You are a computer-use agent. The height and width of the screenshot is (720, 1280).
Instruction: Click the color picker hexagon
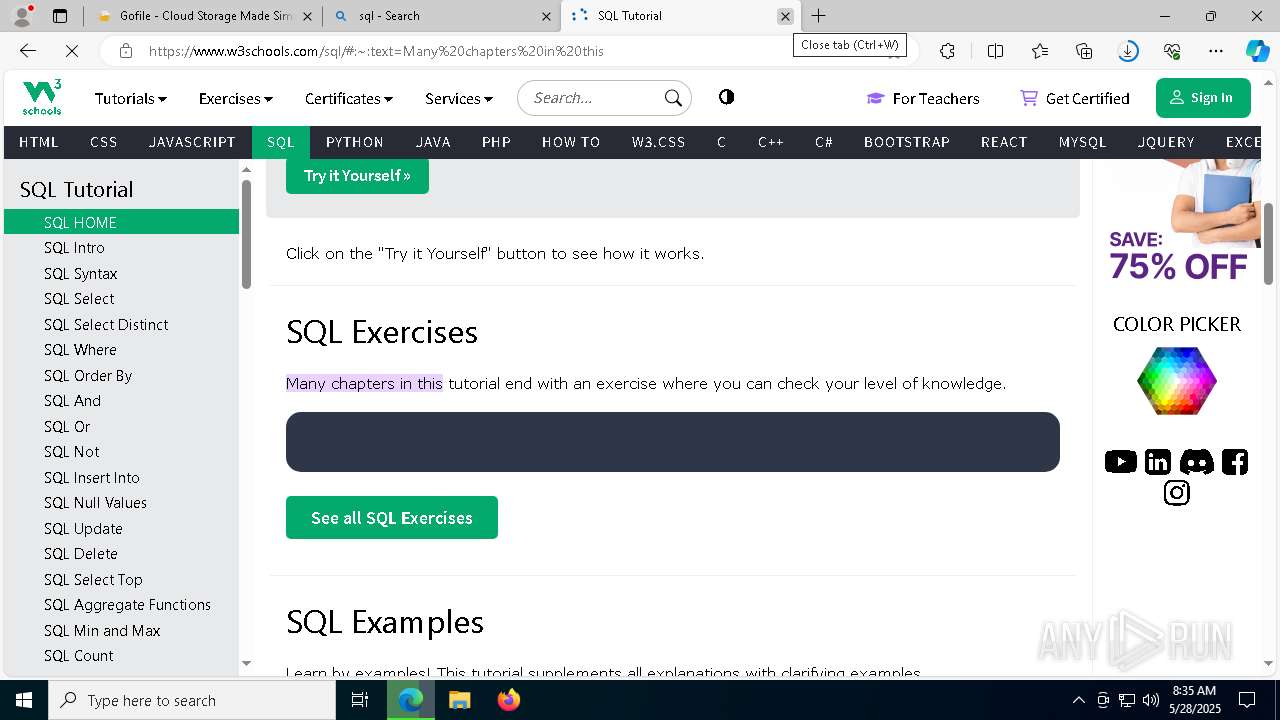[x=1177, y=381]
